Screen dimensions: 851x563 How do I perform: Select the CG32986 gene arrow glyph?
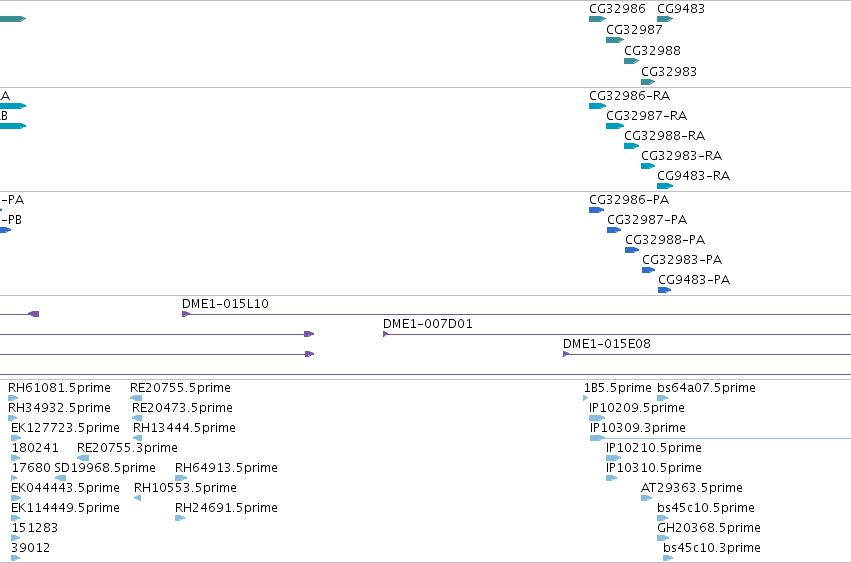coord(597,19)
